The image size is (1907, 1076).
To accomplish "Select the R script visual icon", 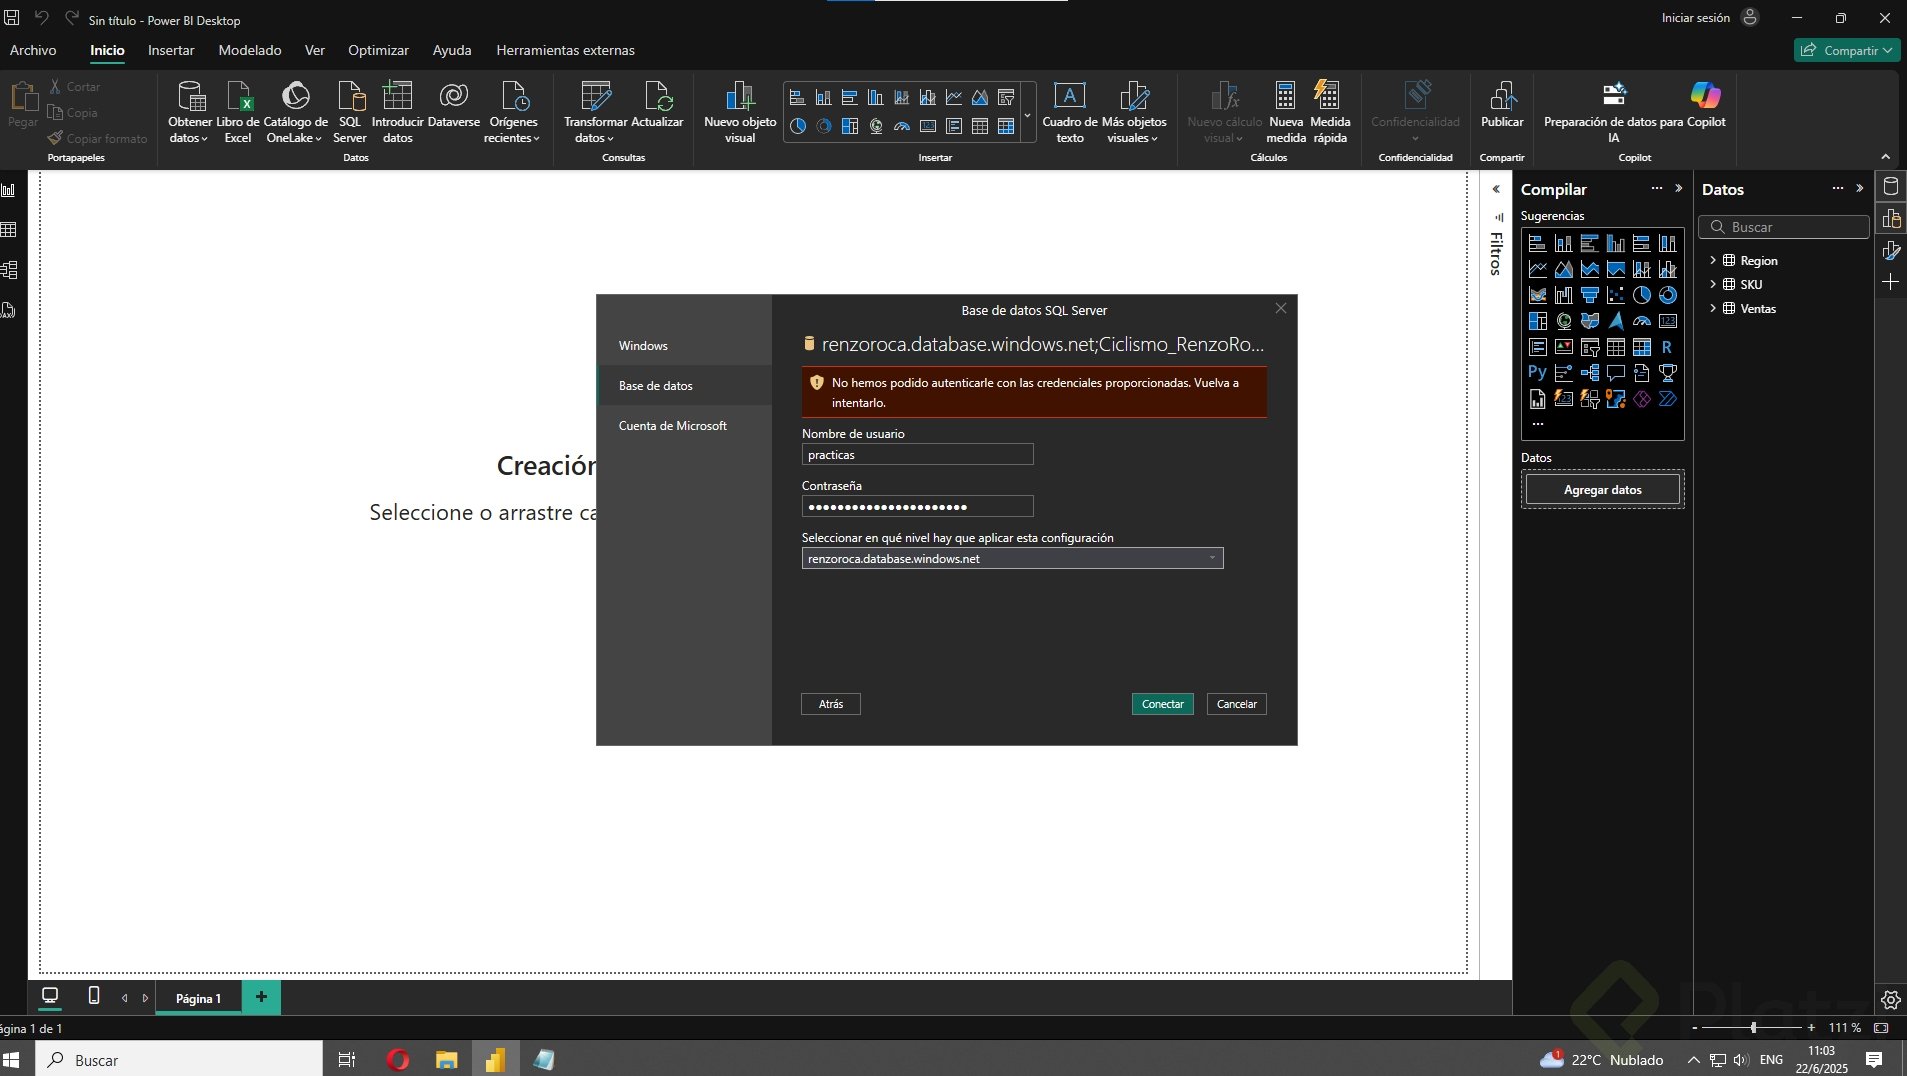I will [1667, 347].
